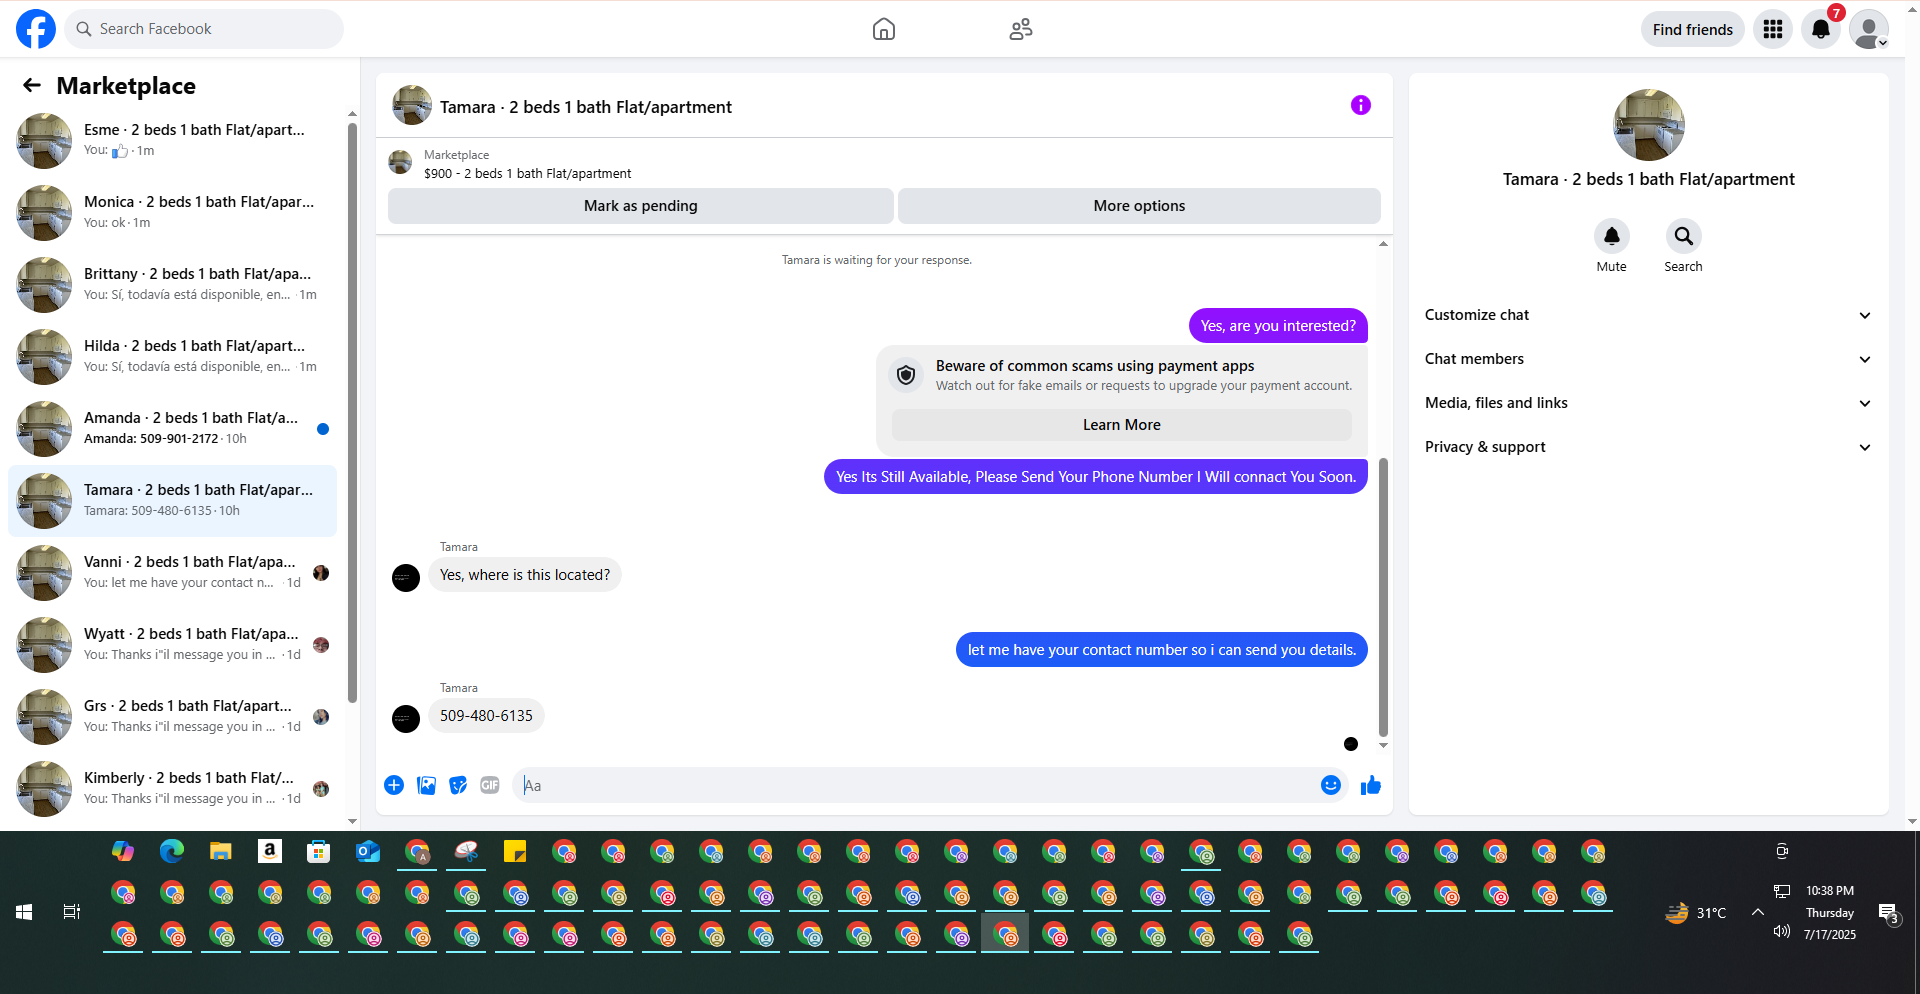Open more actions plus icon in composer
Screen dimensions: 1920x994
[x=394, y=785]
